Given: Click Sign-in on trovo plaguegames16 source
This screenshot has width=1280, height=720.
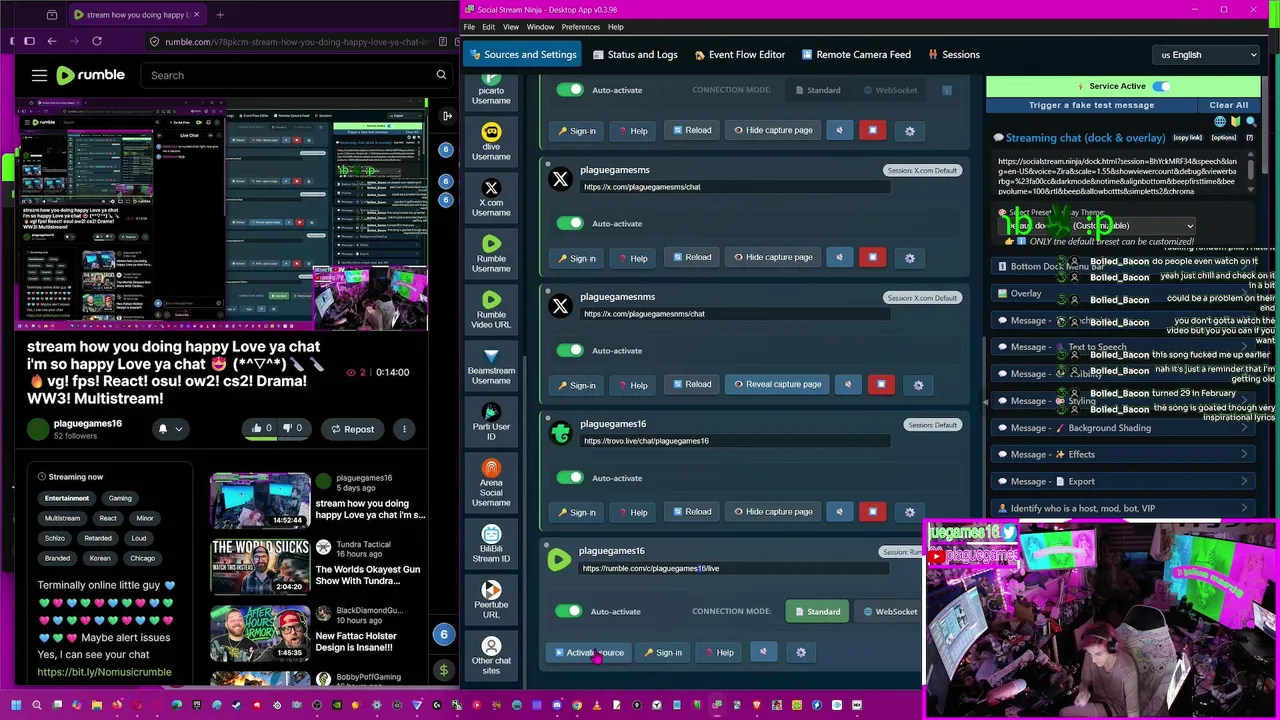Looking at the screenshot, I should [576, 512].
